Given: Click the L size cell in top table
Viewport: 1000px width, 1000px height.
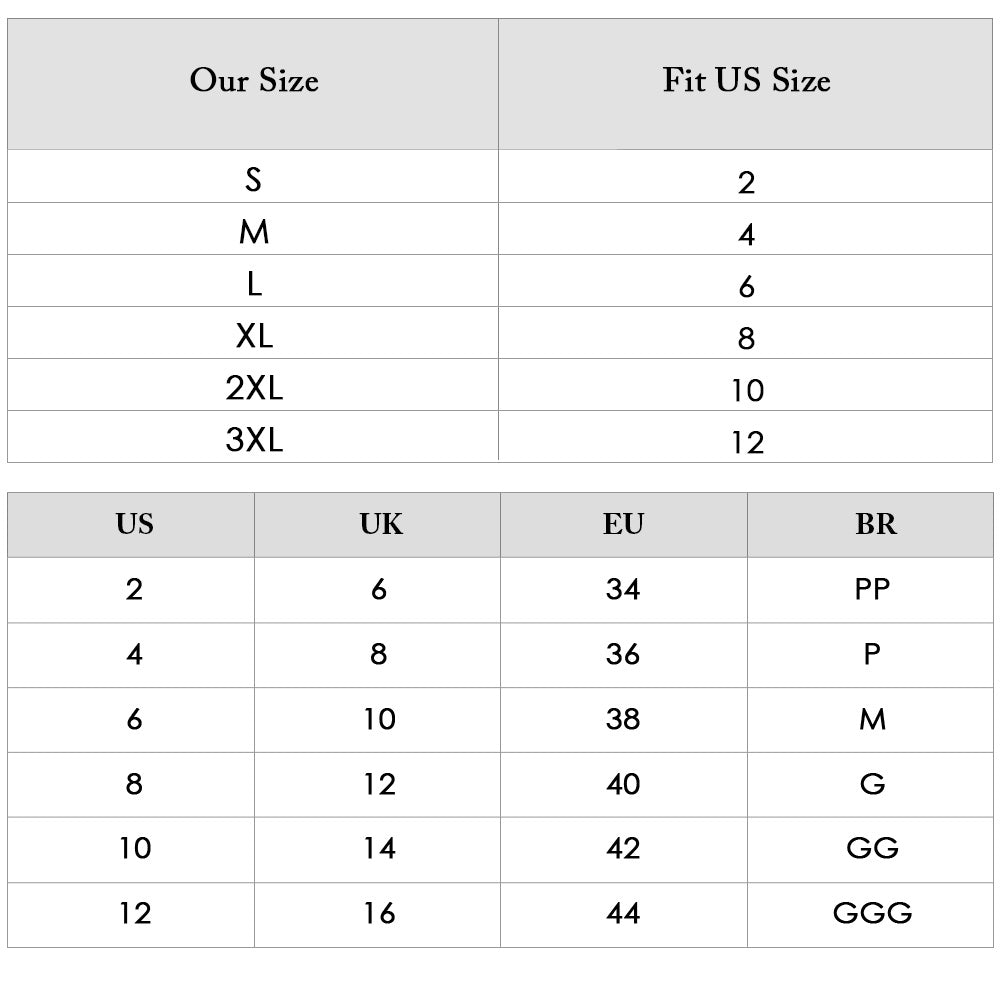Looking at the screenshot, I should pyautogui.click(x=254, y=284).
